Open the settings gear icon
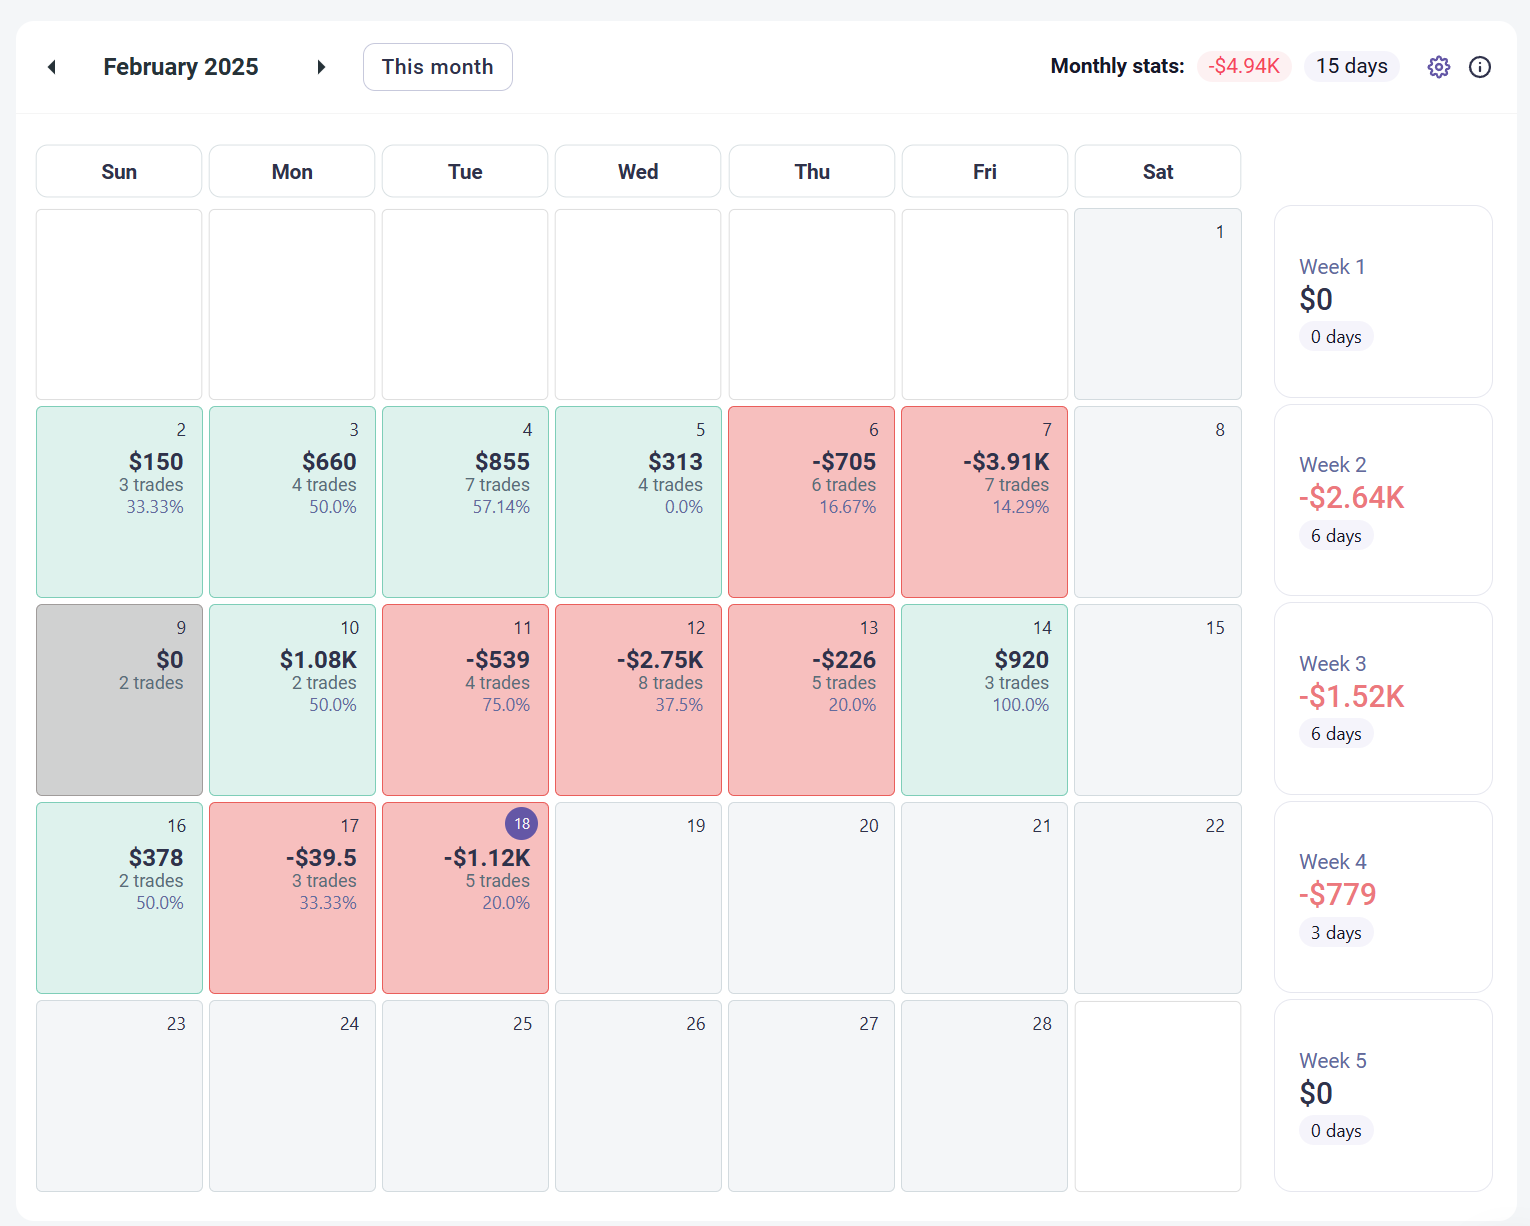 pos(1438,66)
